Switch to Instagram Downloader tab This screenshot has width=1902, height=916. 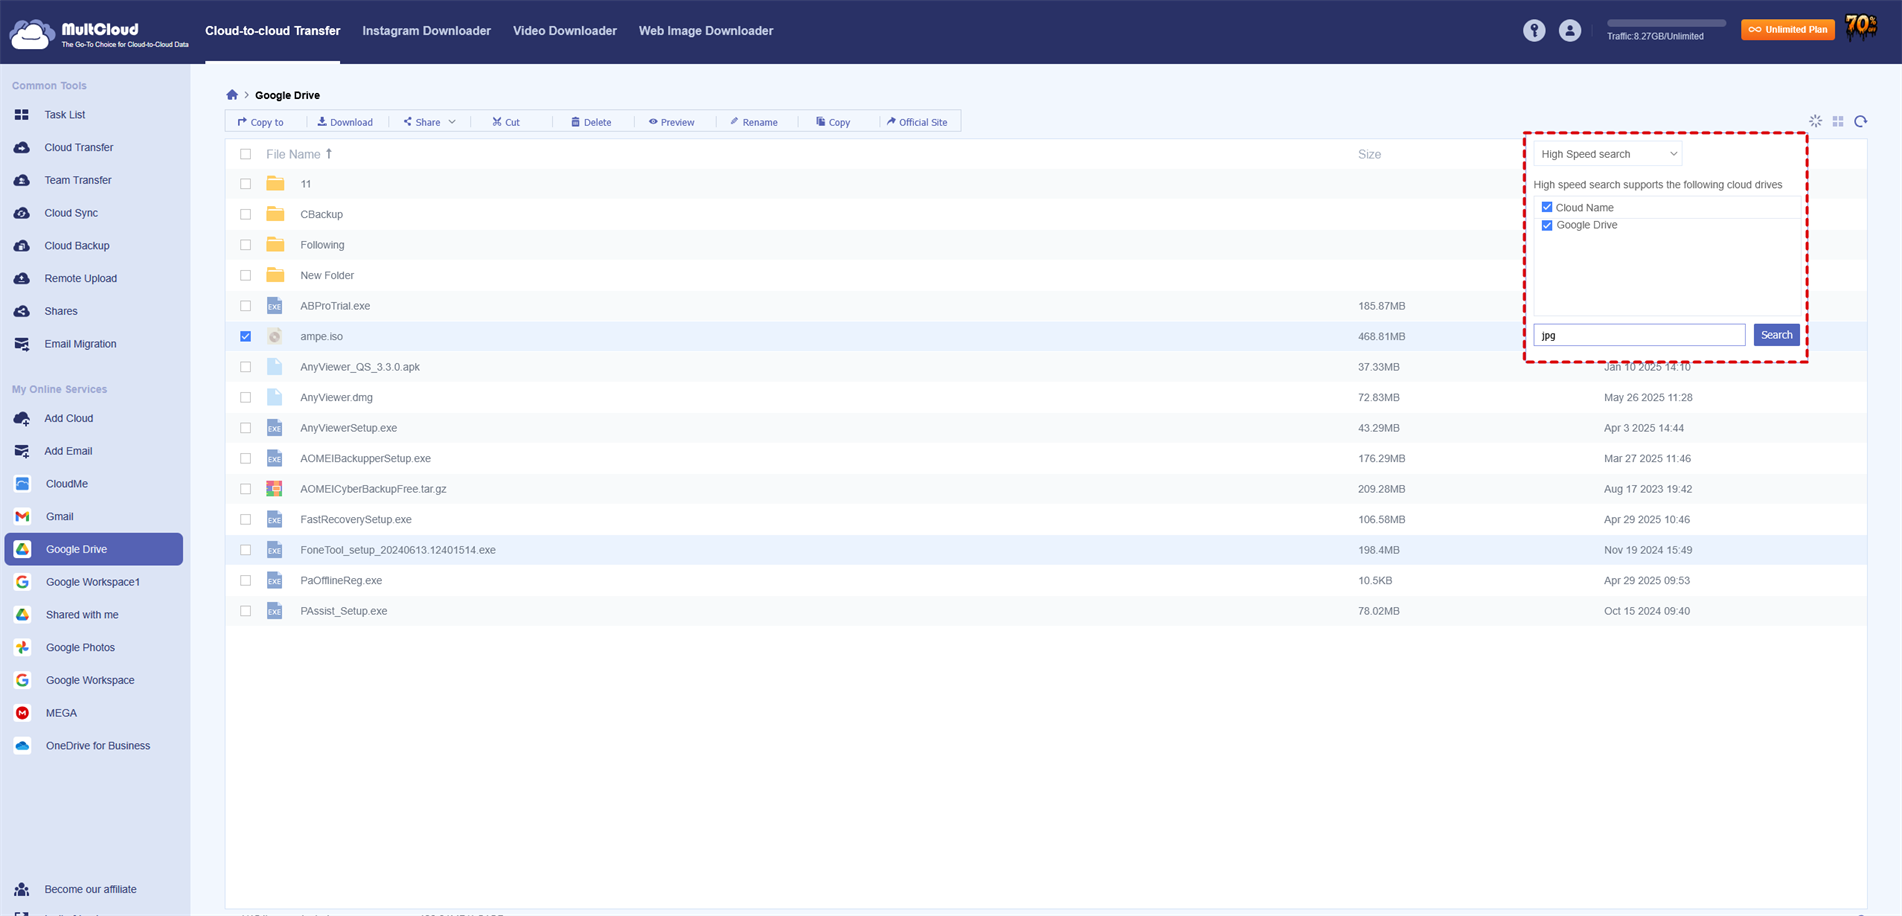[426, 31]
